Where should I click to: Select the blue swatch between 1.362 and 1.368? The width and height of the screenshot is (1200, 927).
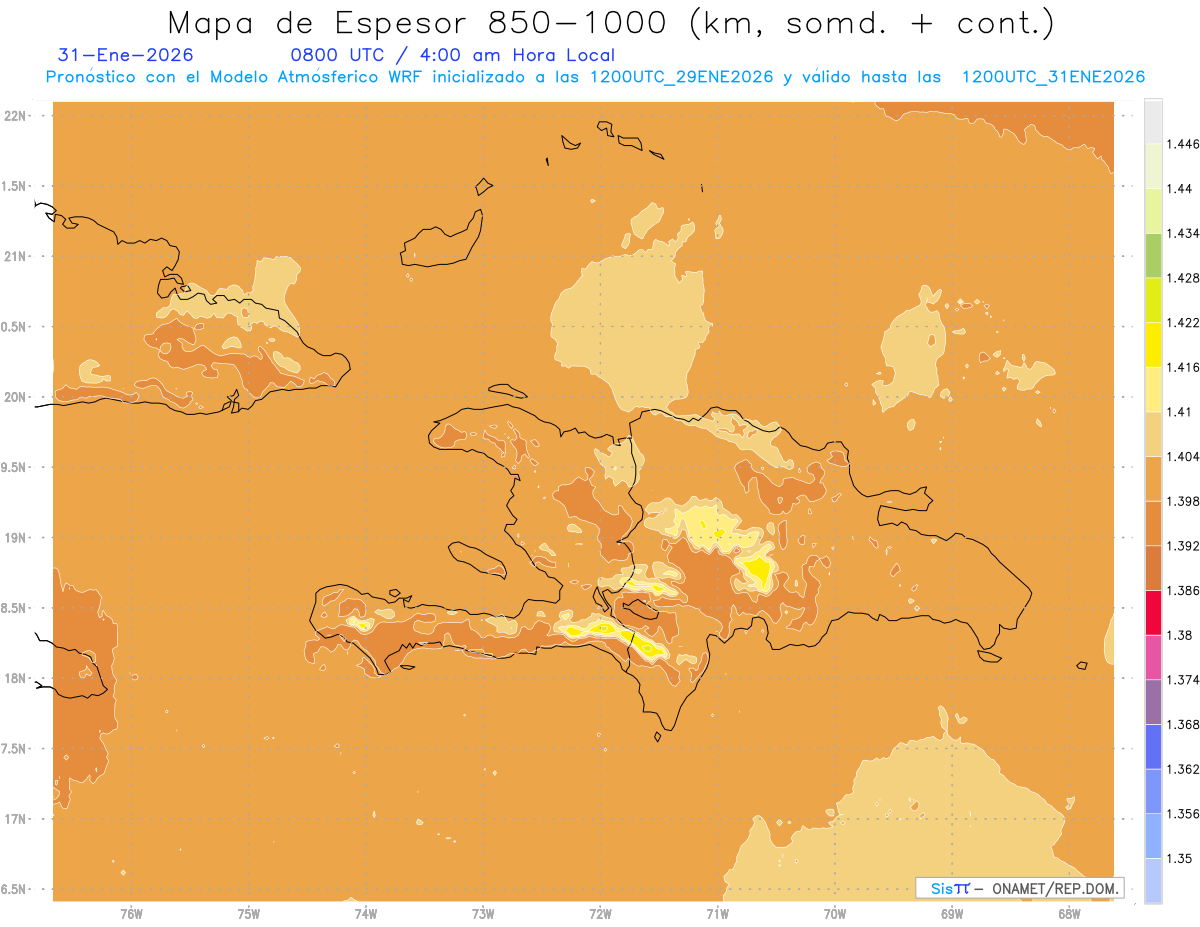tap(1153, 746)
